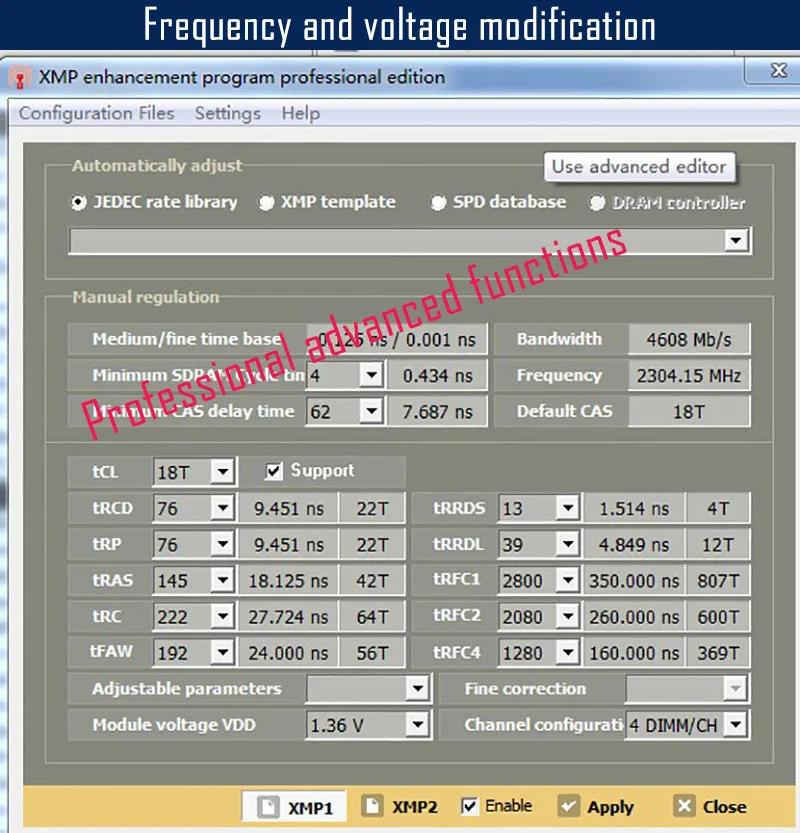This screenshot has width=800, height=833.
Task: Click the tRRDS 1.514 ns value
Action: tap(634, 508)
